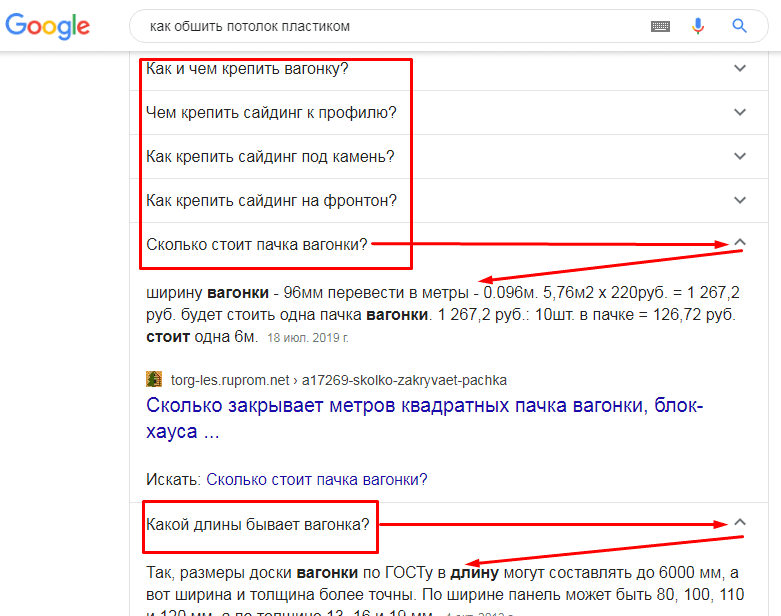This screenshot has height=616, width=781.
Task: Click question "Как крепить сайдинг на фронтон?"
Action: point(271,201)
